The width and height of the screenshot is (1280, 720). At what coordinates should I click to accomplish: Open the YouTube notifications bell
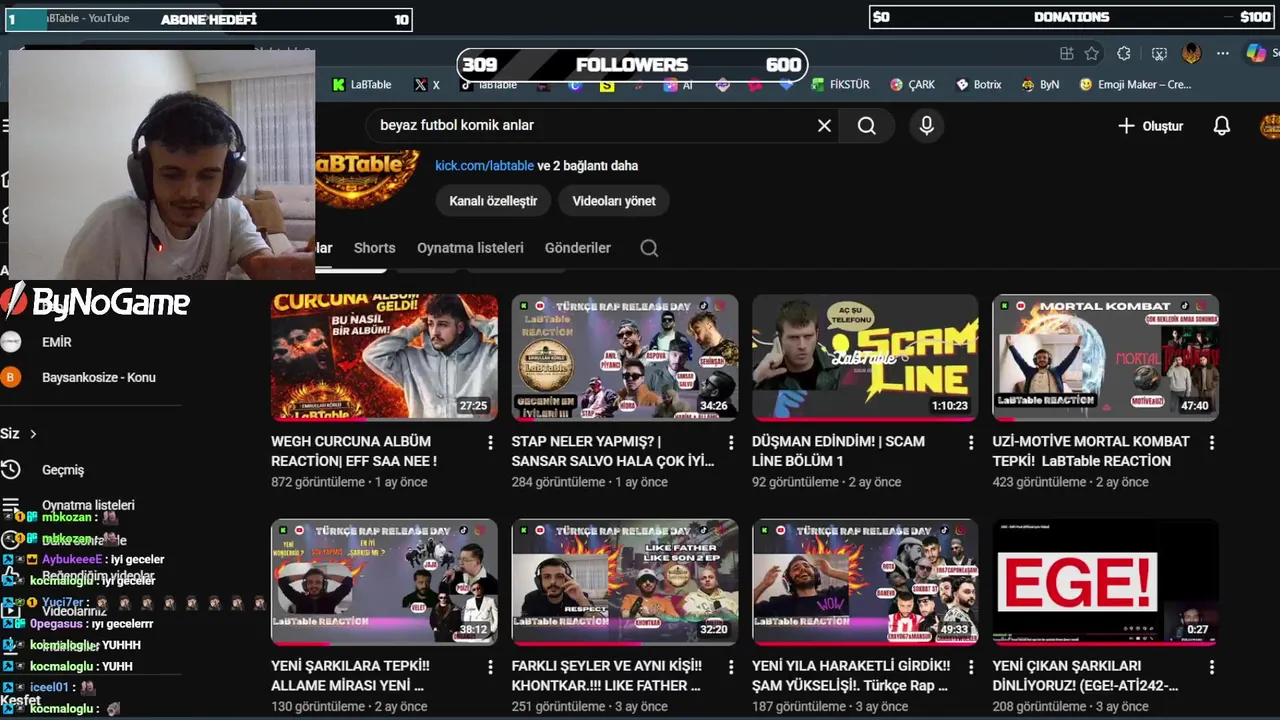(x=1221, y=126)
